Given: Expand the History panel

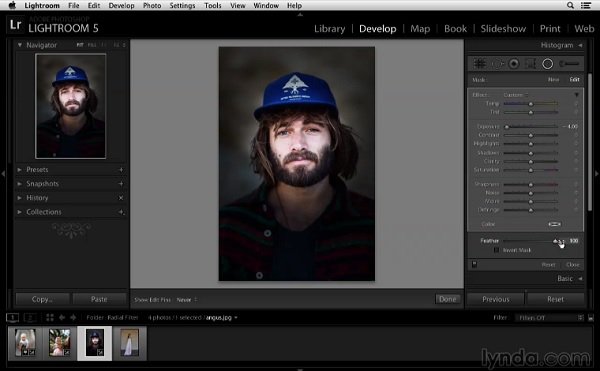Looking at the screenshot, I should click(x=20, y=198).
